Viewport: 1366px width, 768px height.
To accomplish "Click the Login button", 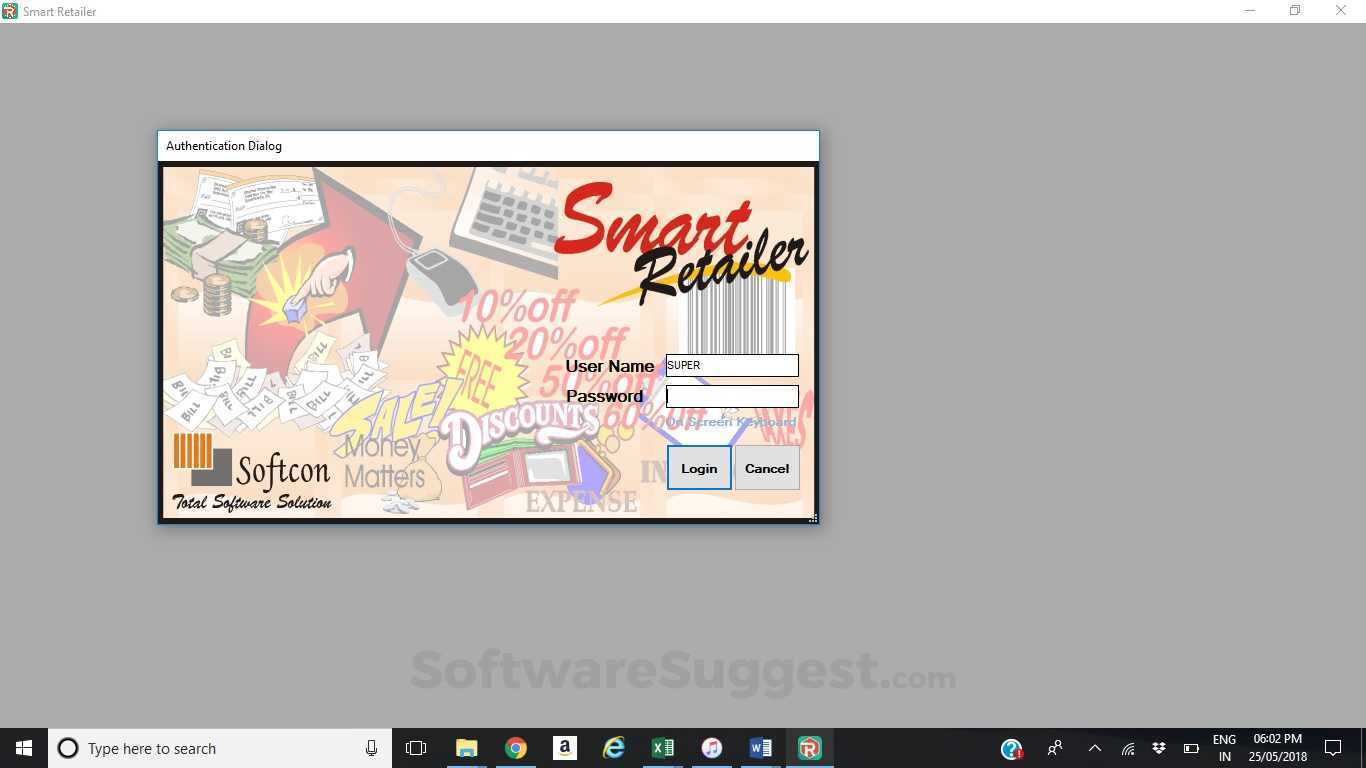I will tap(698, 468).
